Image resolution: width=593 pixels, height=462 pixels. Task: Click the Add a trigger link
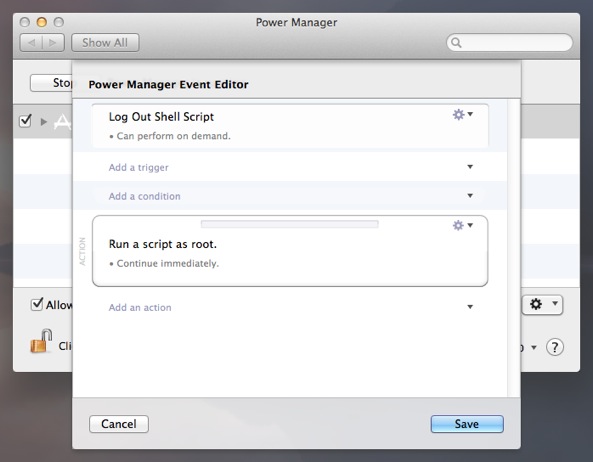[138, 167]
